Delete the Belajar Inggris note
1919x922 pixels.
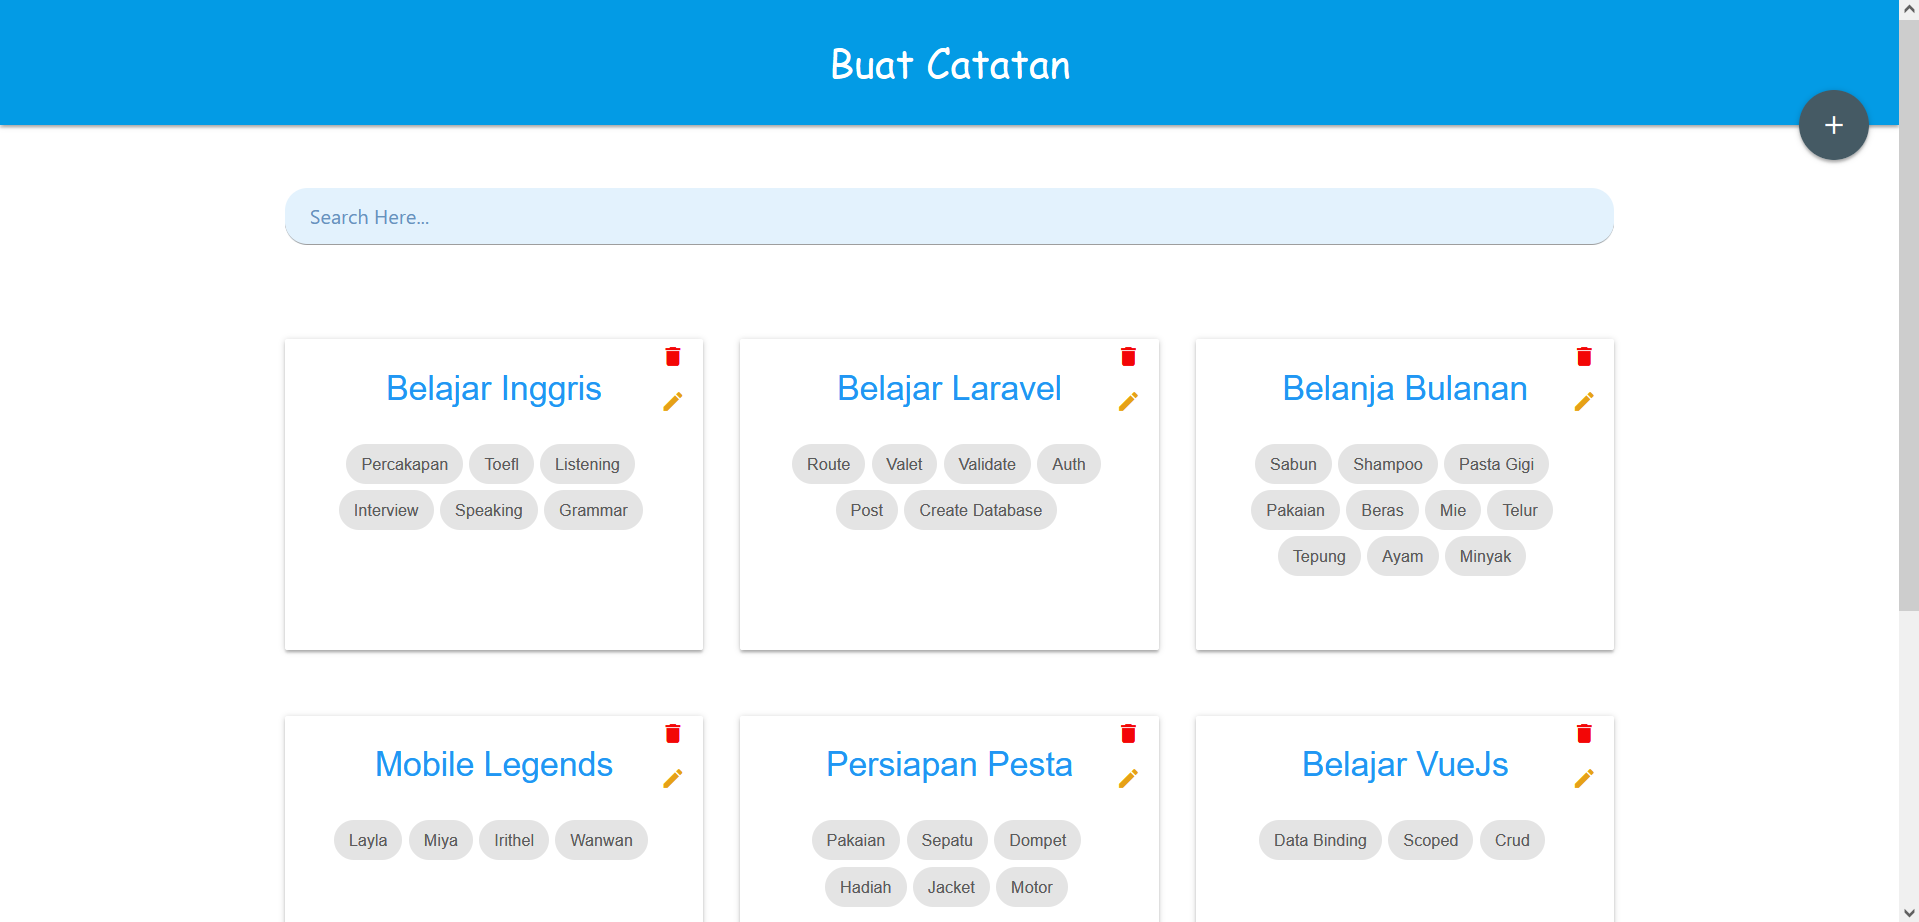tap(673, 357)
